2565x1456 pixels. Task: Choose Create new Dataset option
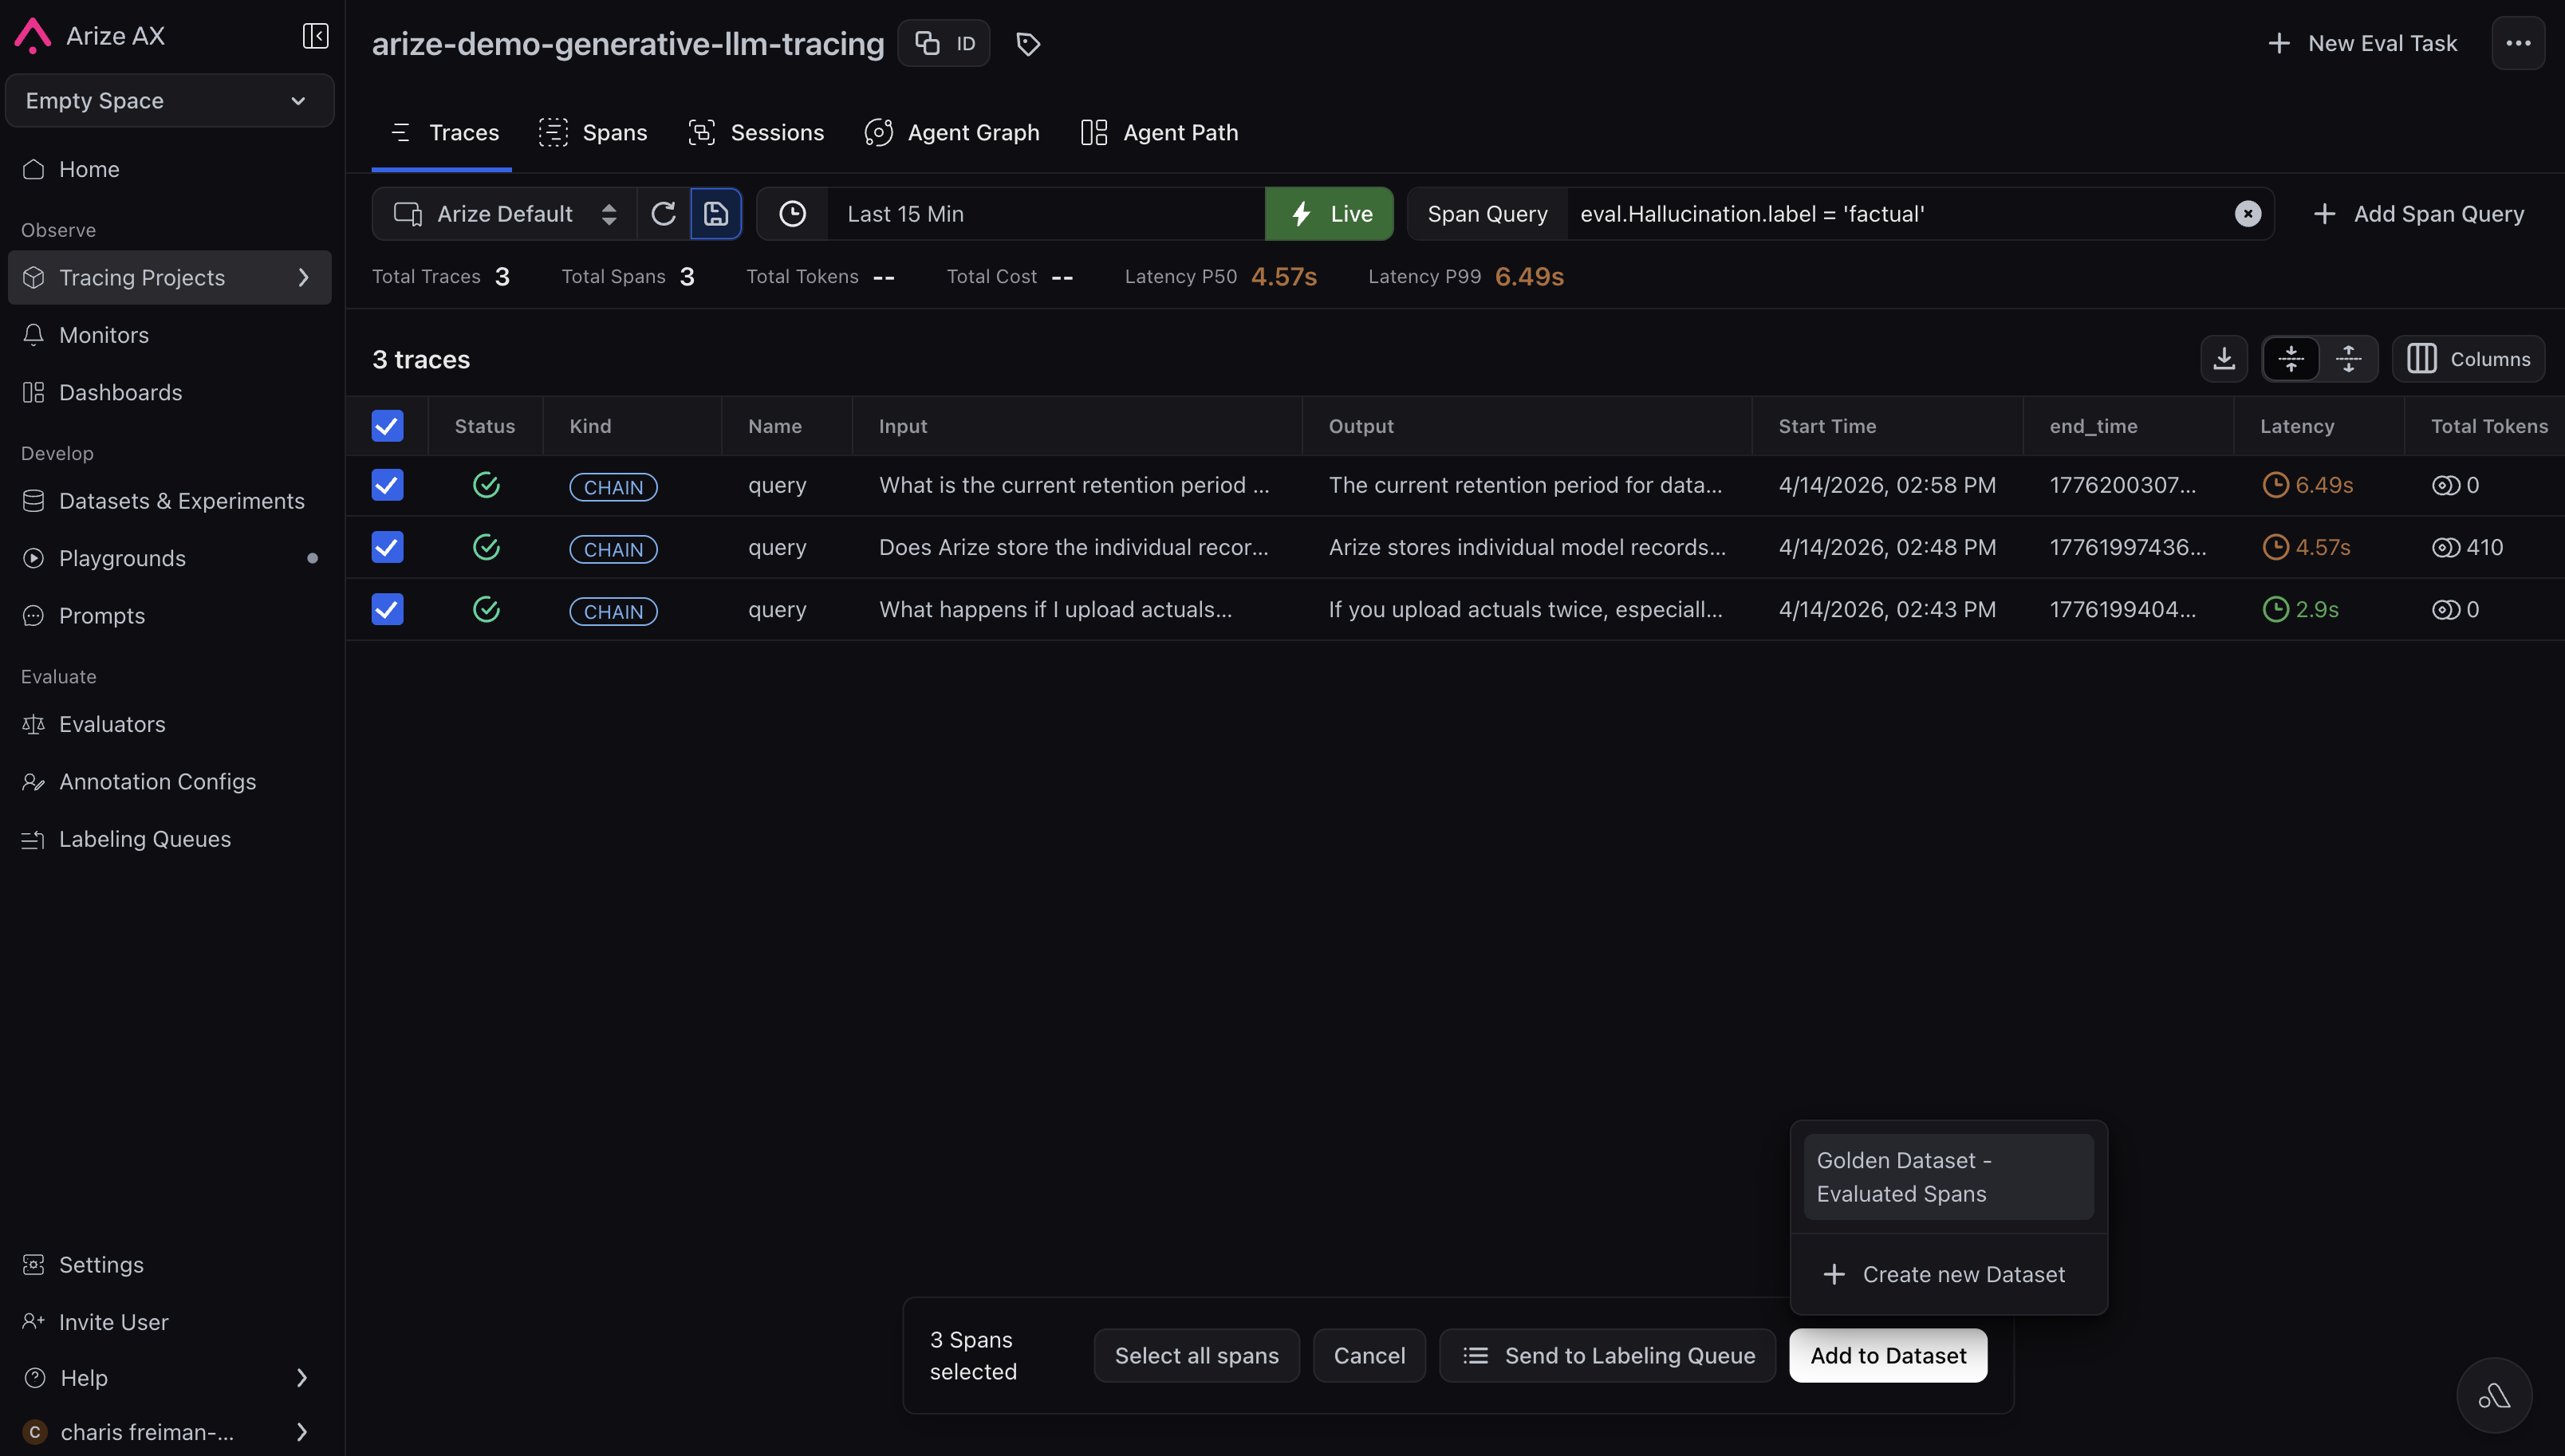(1948, 1275)
